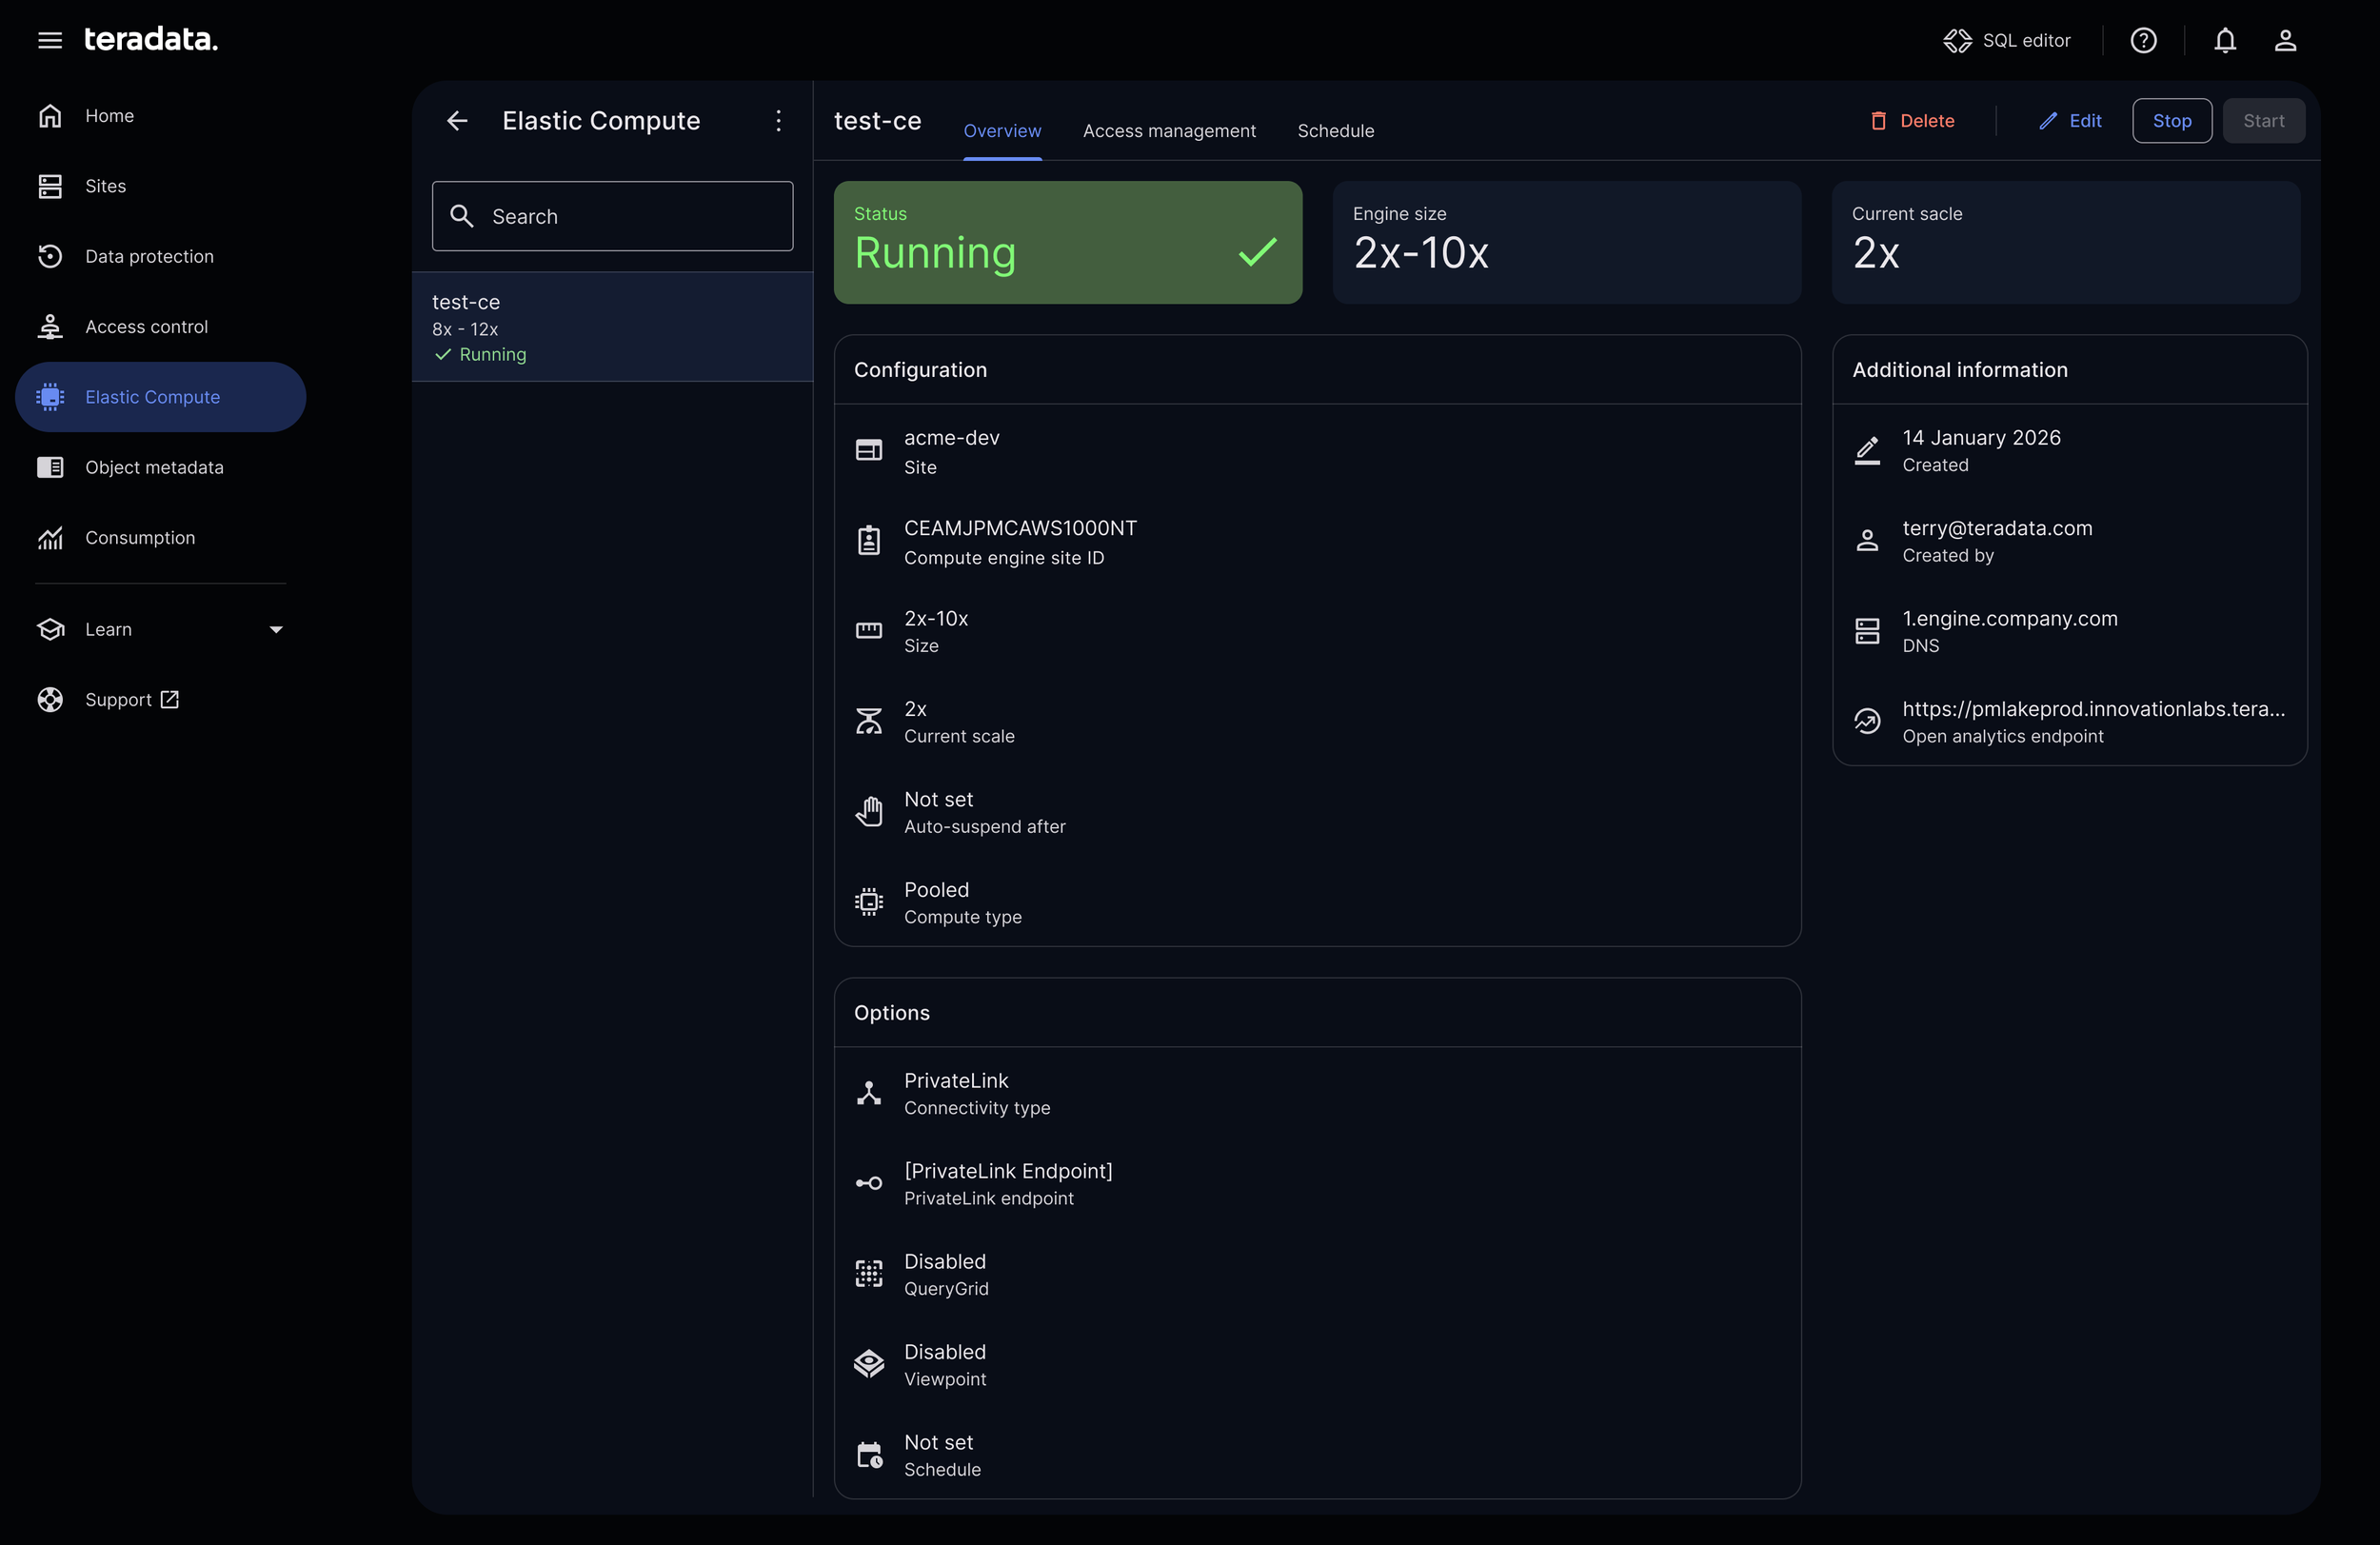
Task: Click the Access control icon
Action: 50,327
